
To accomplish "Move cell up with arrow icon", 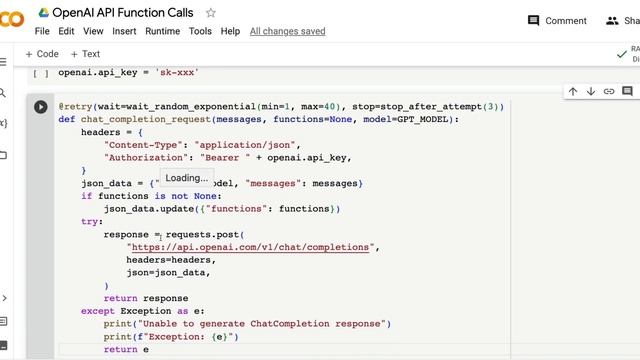I will [573, 91].
